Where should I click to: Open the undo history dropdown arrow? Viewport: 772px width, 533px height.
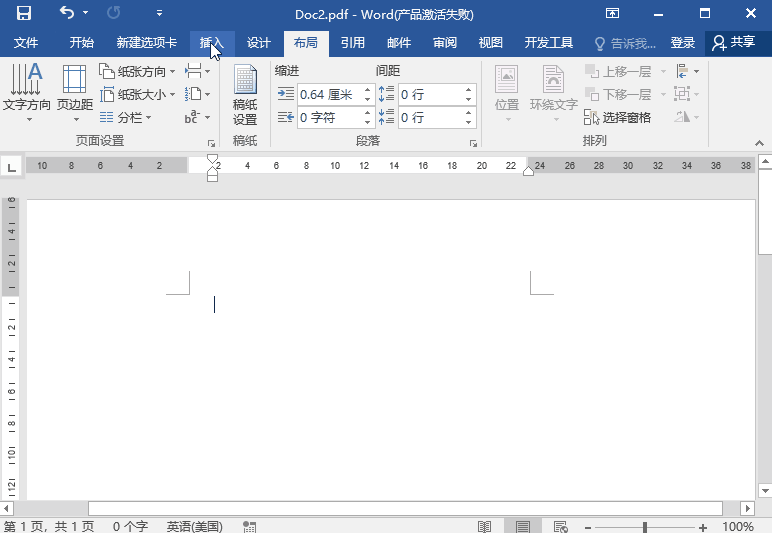tap(86, 13)
